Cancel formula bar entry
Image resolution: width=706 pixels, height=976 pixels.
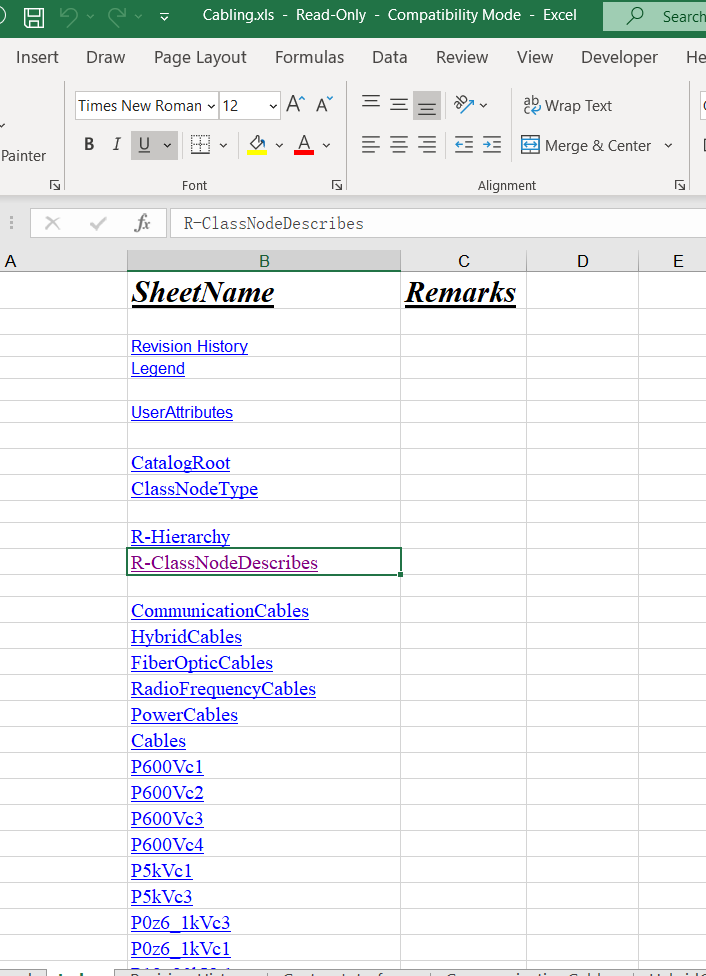pos(52,223)
